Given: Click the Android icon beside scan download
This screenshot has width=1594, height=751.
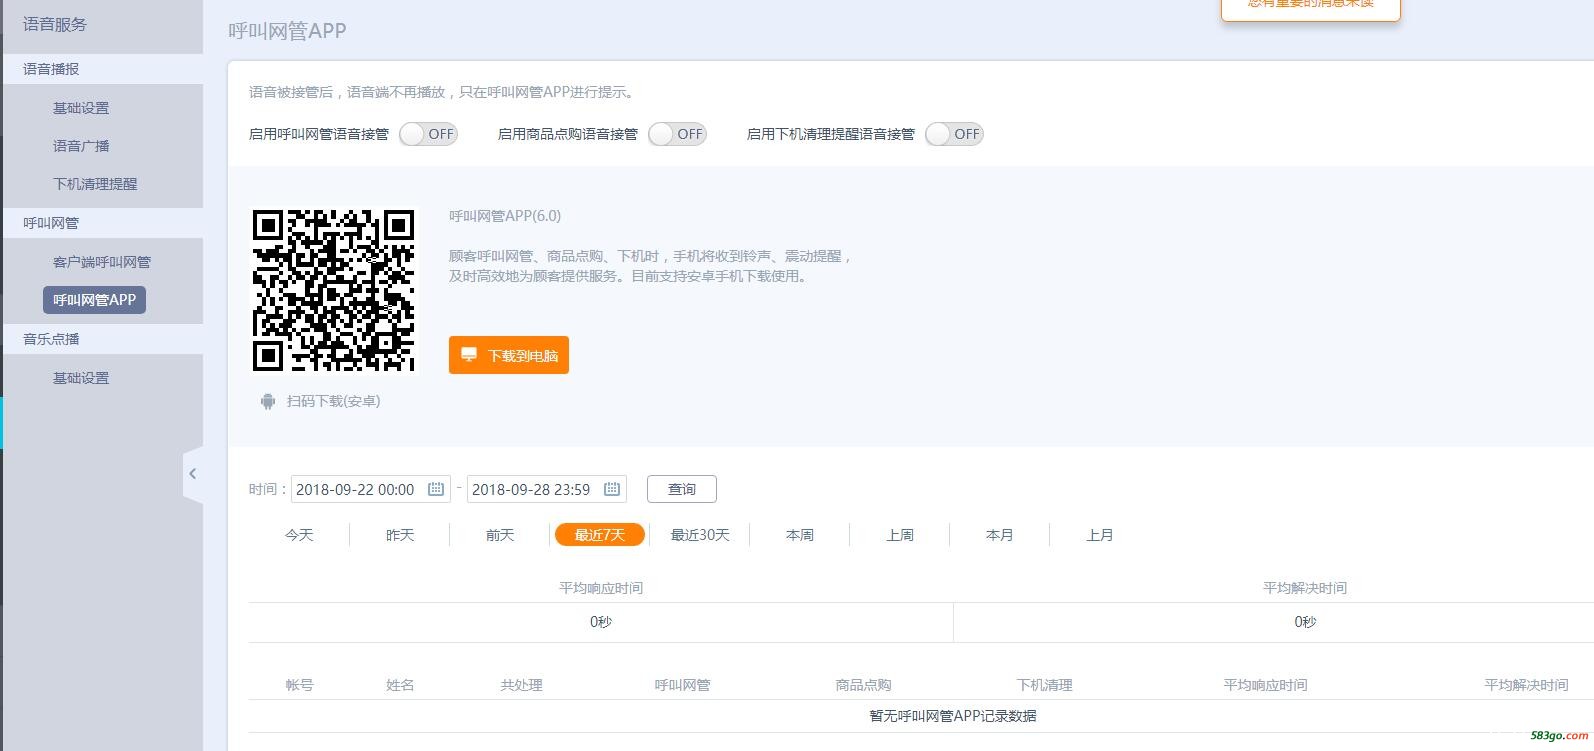Looking at the screenshot, I should point(267,401).
